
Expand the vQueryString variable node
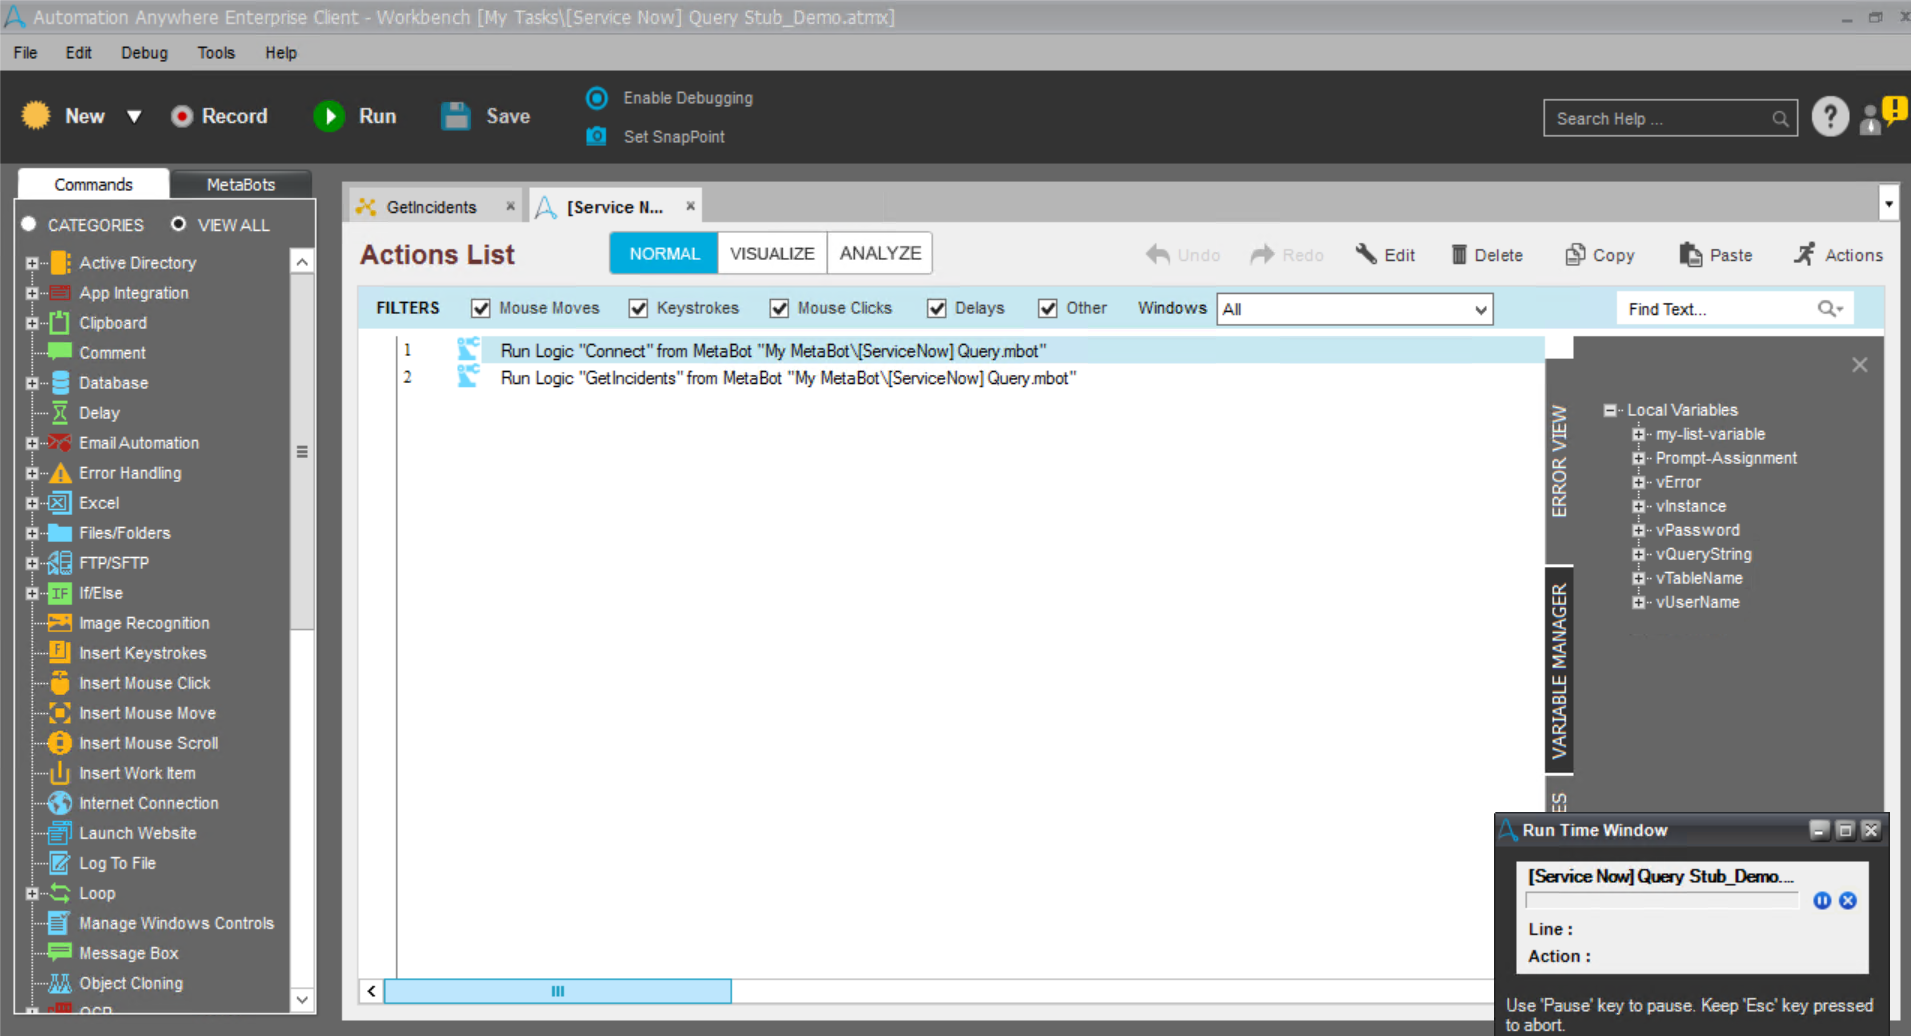point(1638,554)
